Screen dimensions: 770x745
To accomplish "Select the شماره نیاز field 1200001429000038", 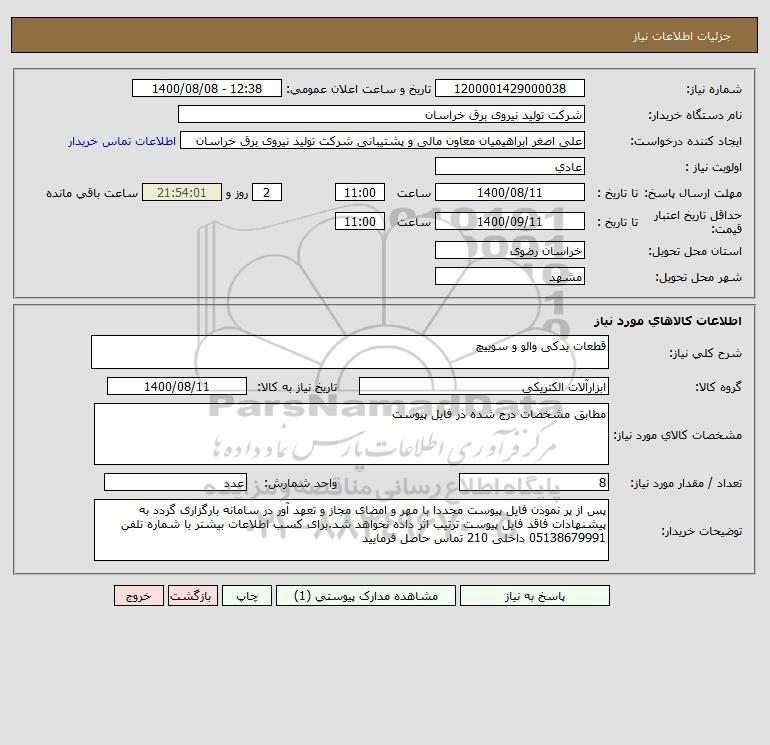I will [510, 88].
